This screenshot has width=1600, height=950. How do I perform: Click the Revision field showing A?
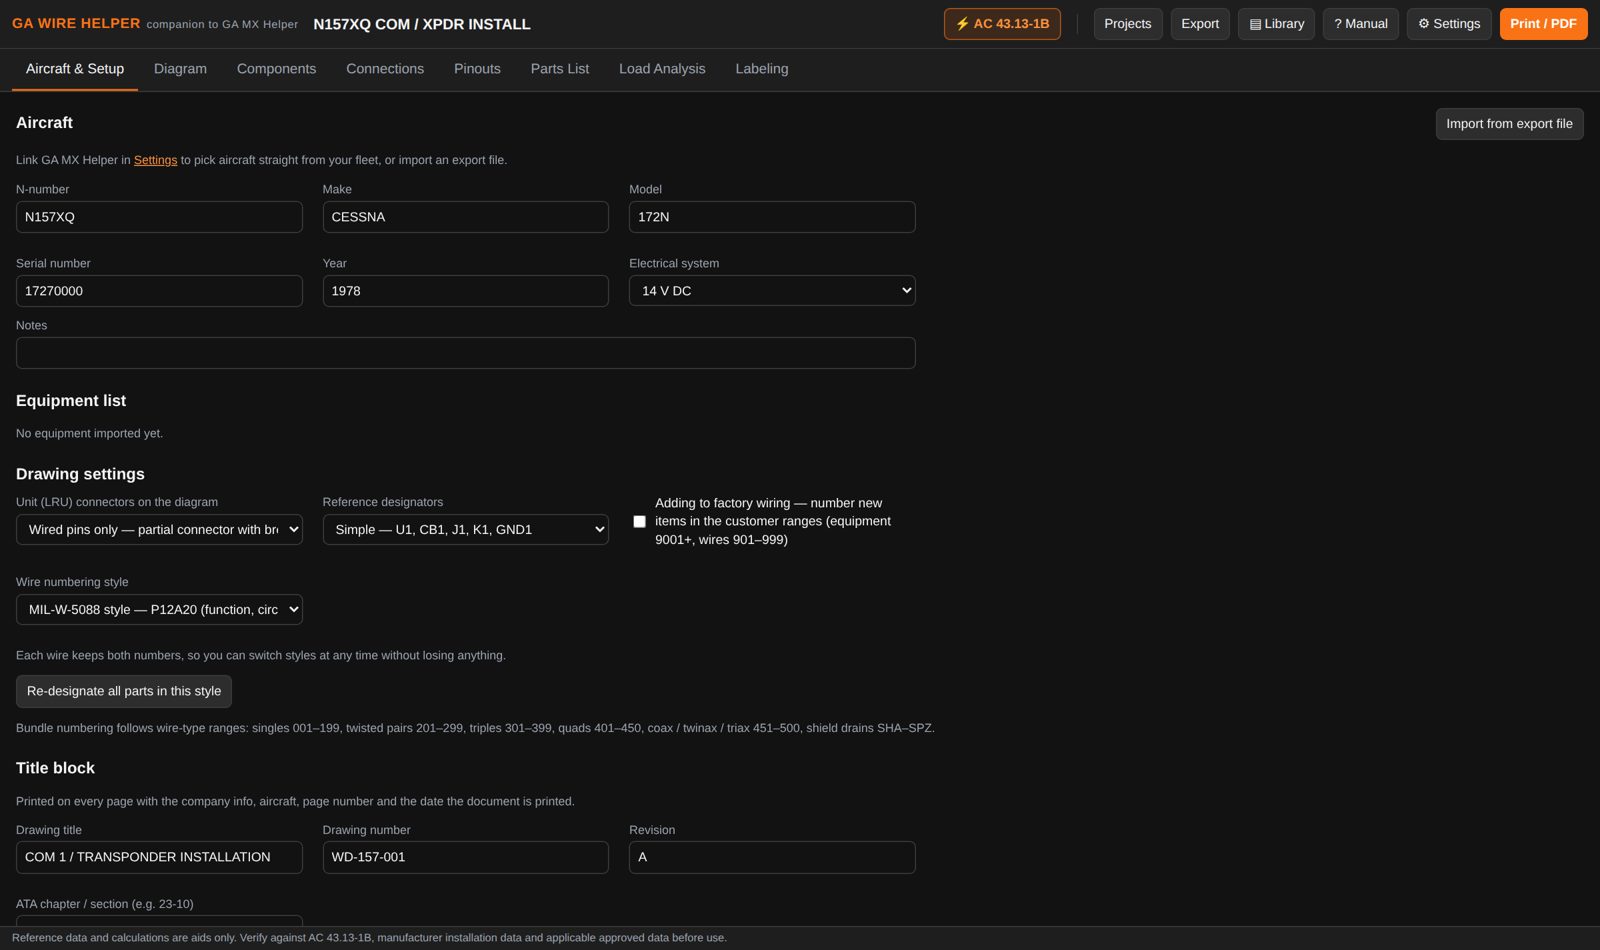click(772, 857)
